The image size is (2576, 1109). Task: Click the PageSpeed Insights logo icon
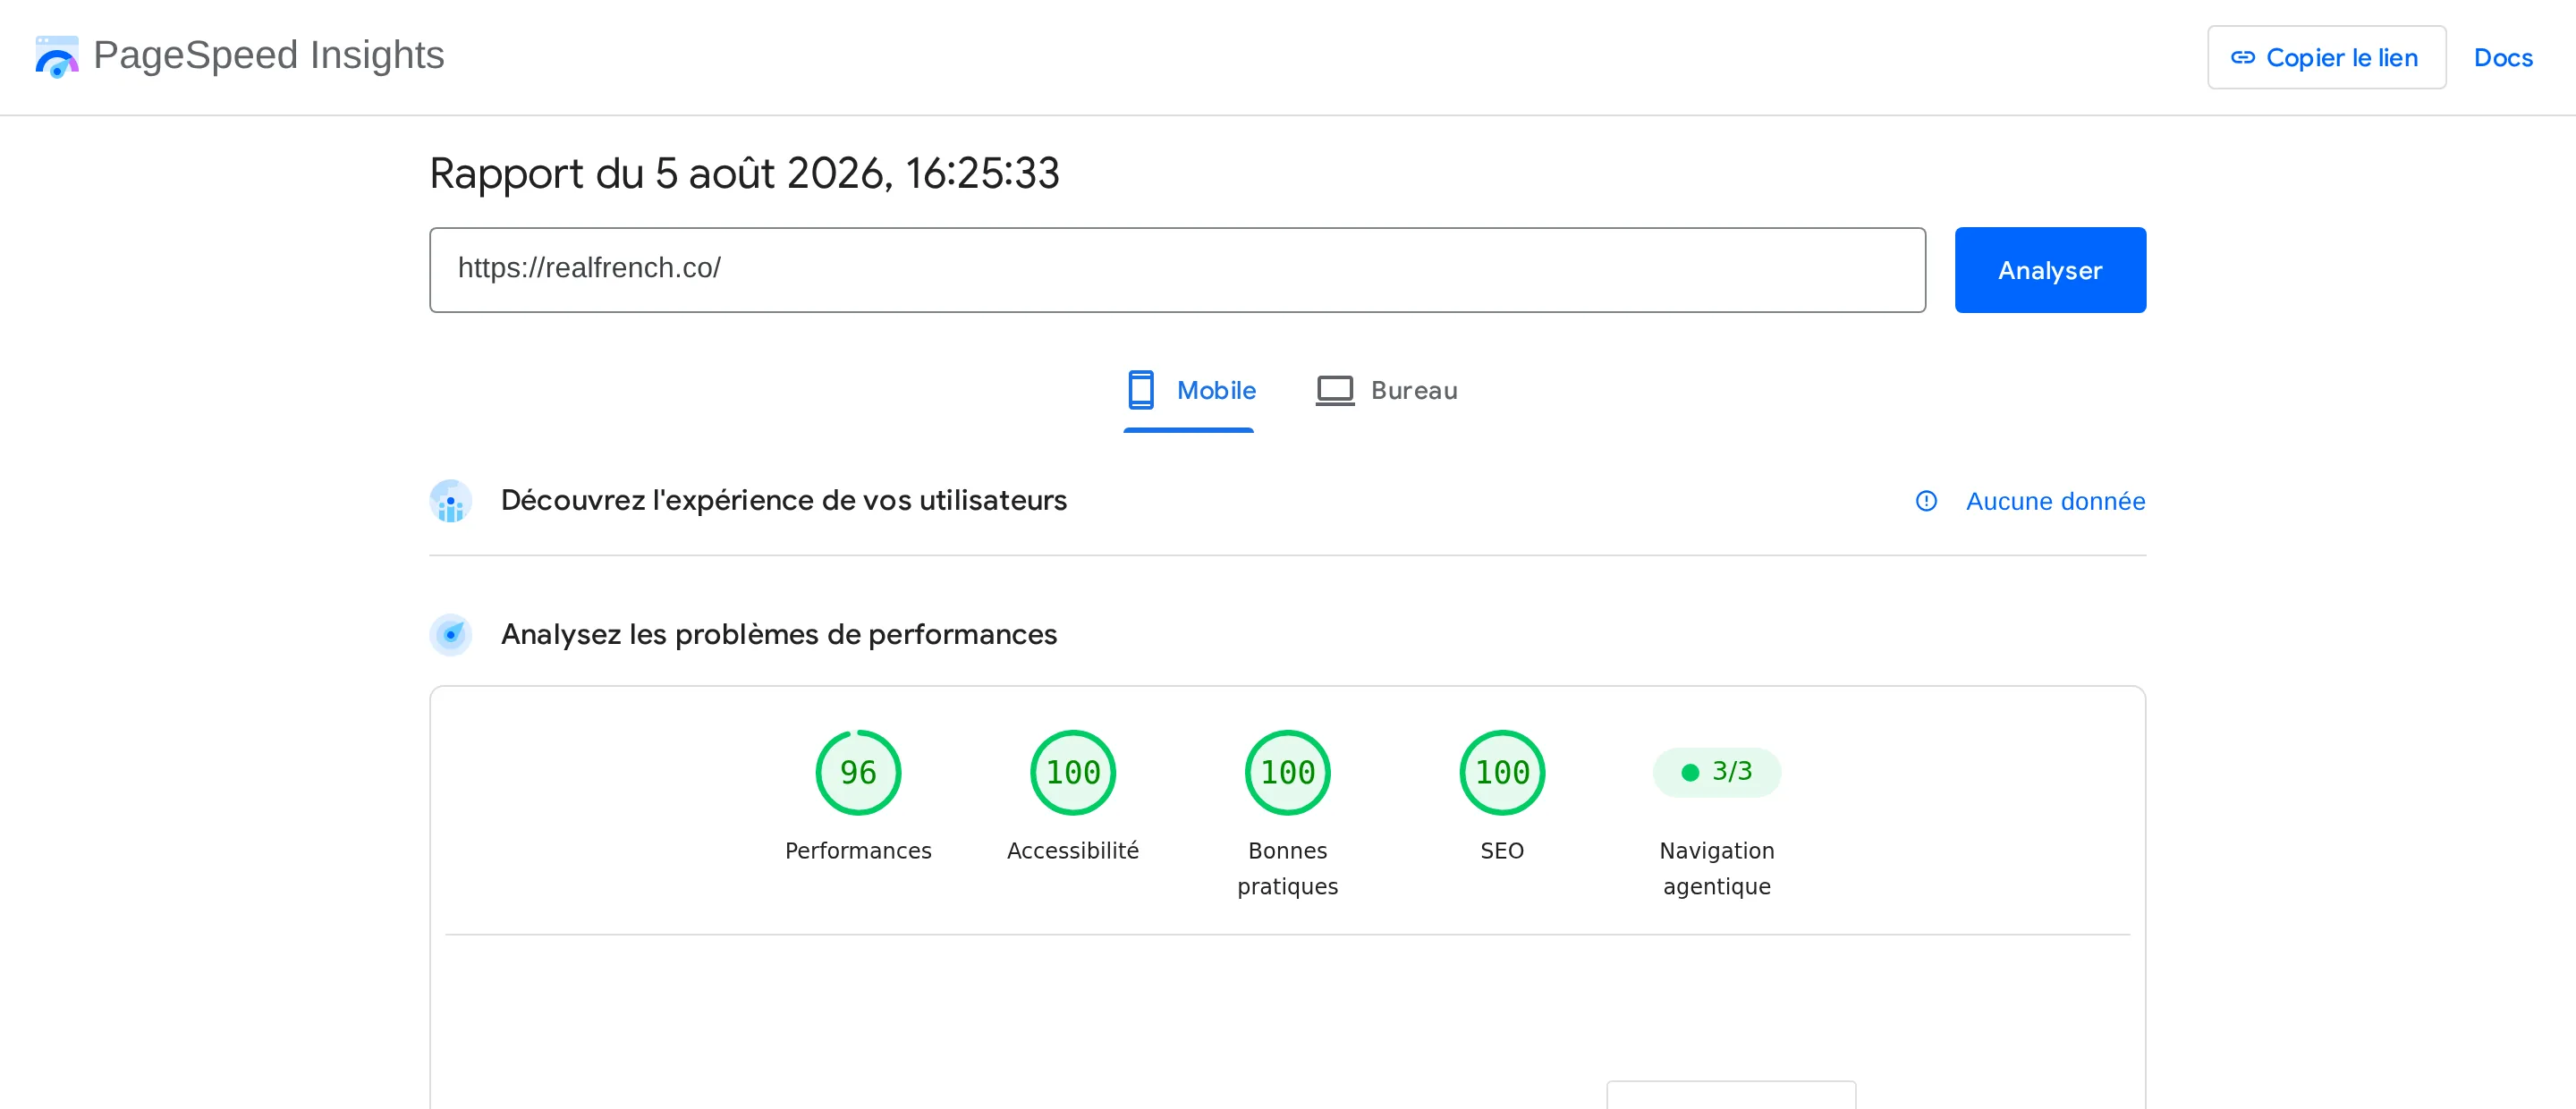coord(57,56)
